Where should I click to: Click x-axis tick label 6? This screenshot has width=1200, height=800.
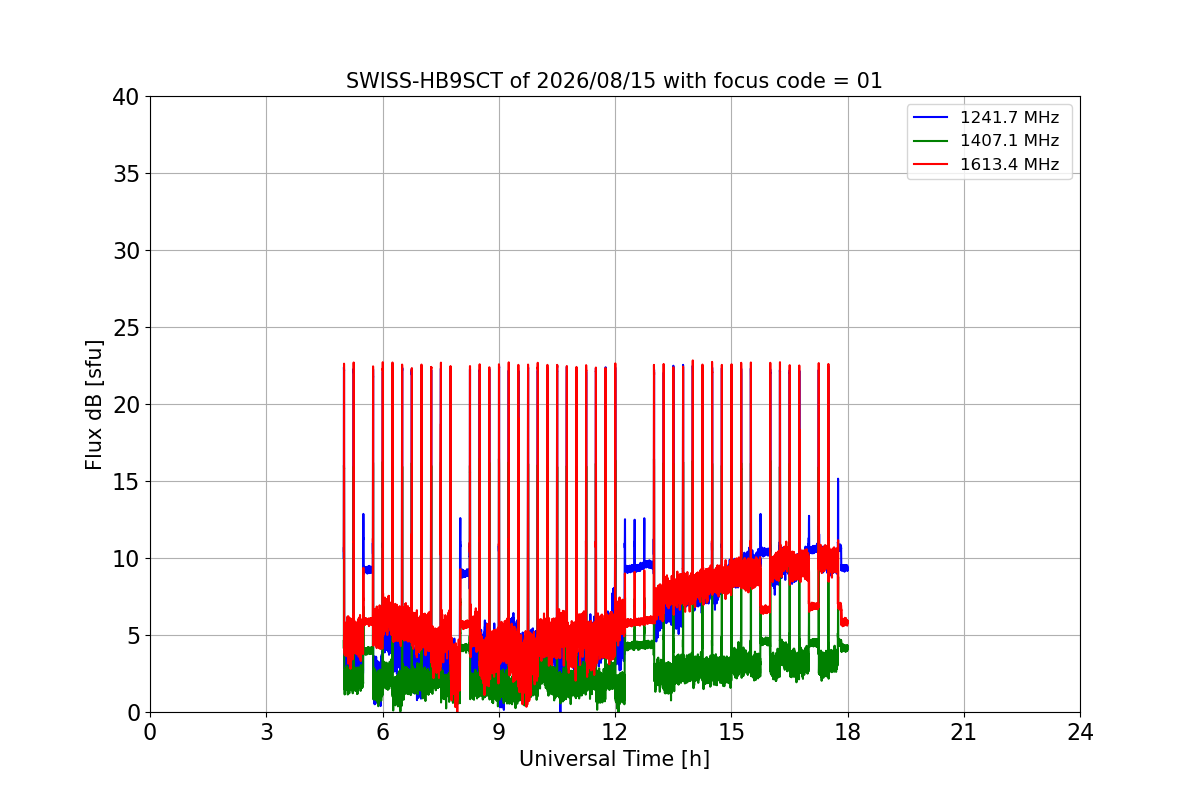(x=382, y=732)
